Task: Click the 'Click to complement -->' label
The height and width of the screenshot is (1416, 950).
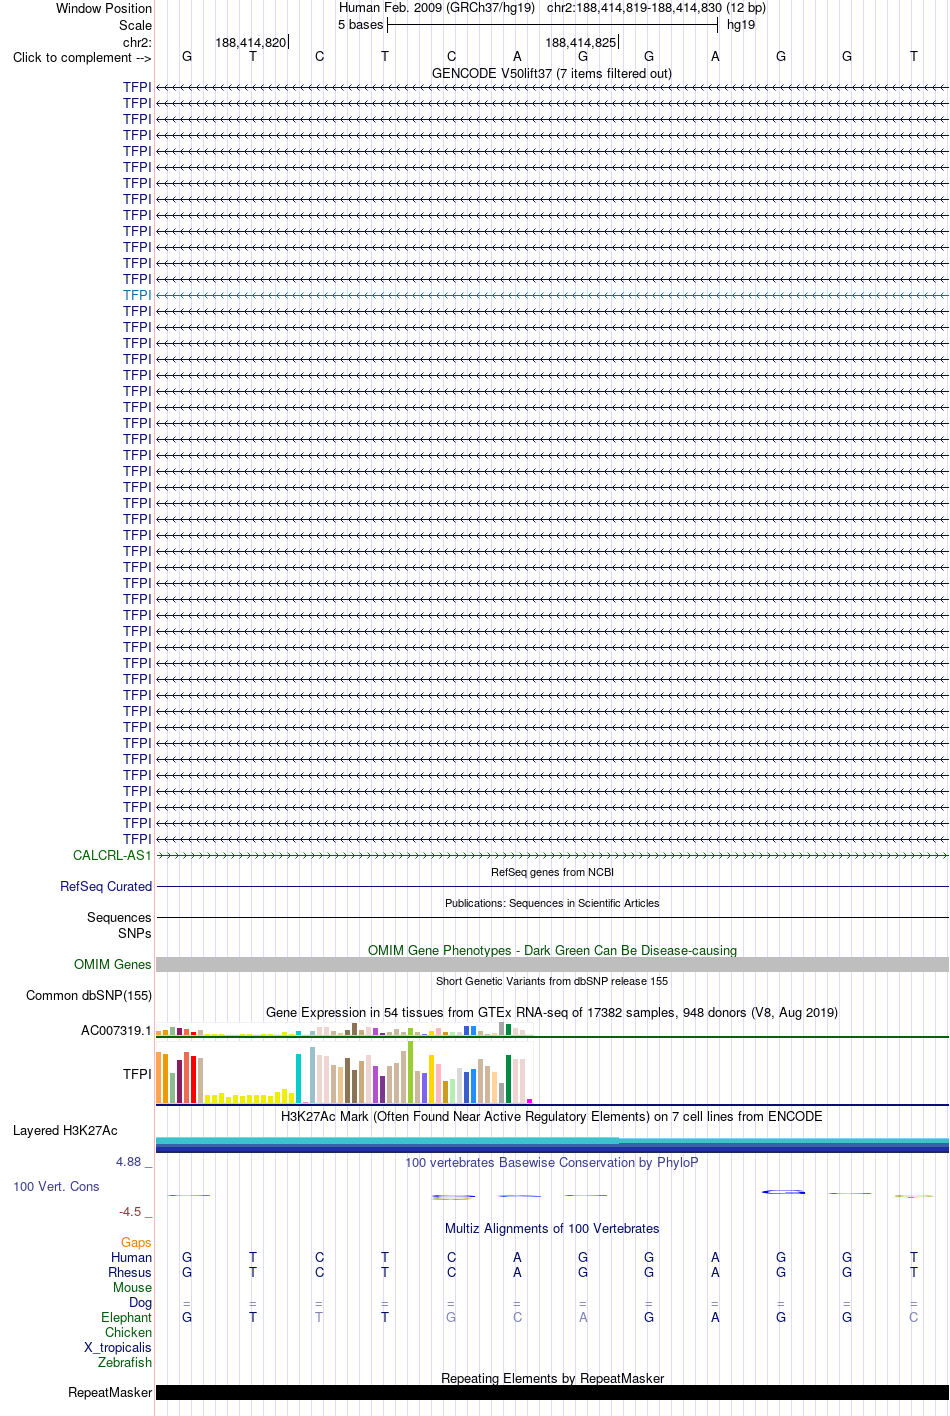Action: [82, 57]
